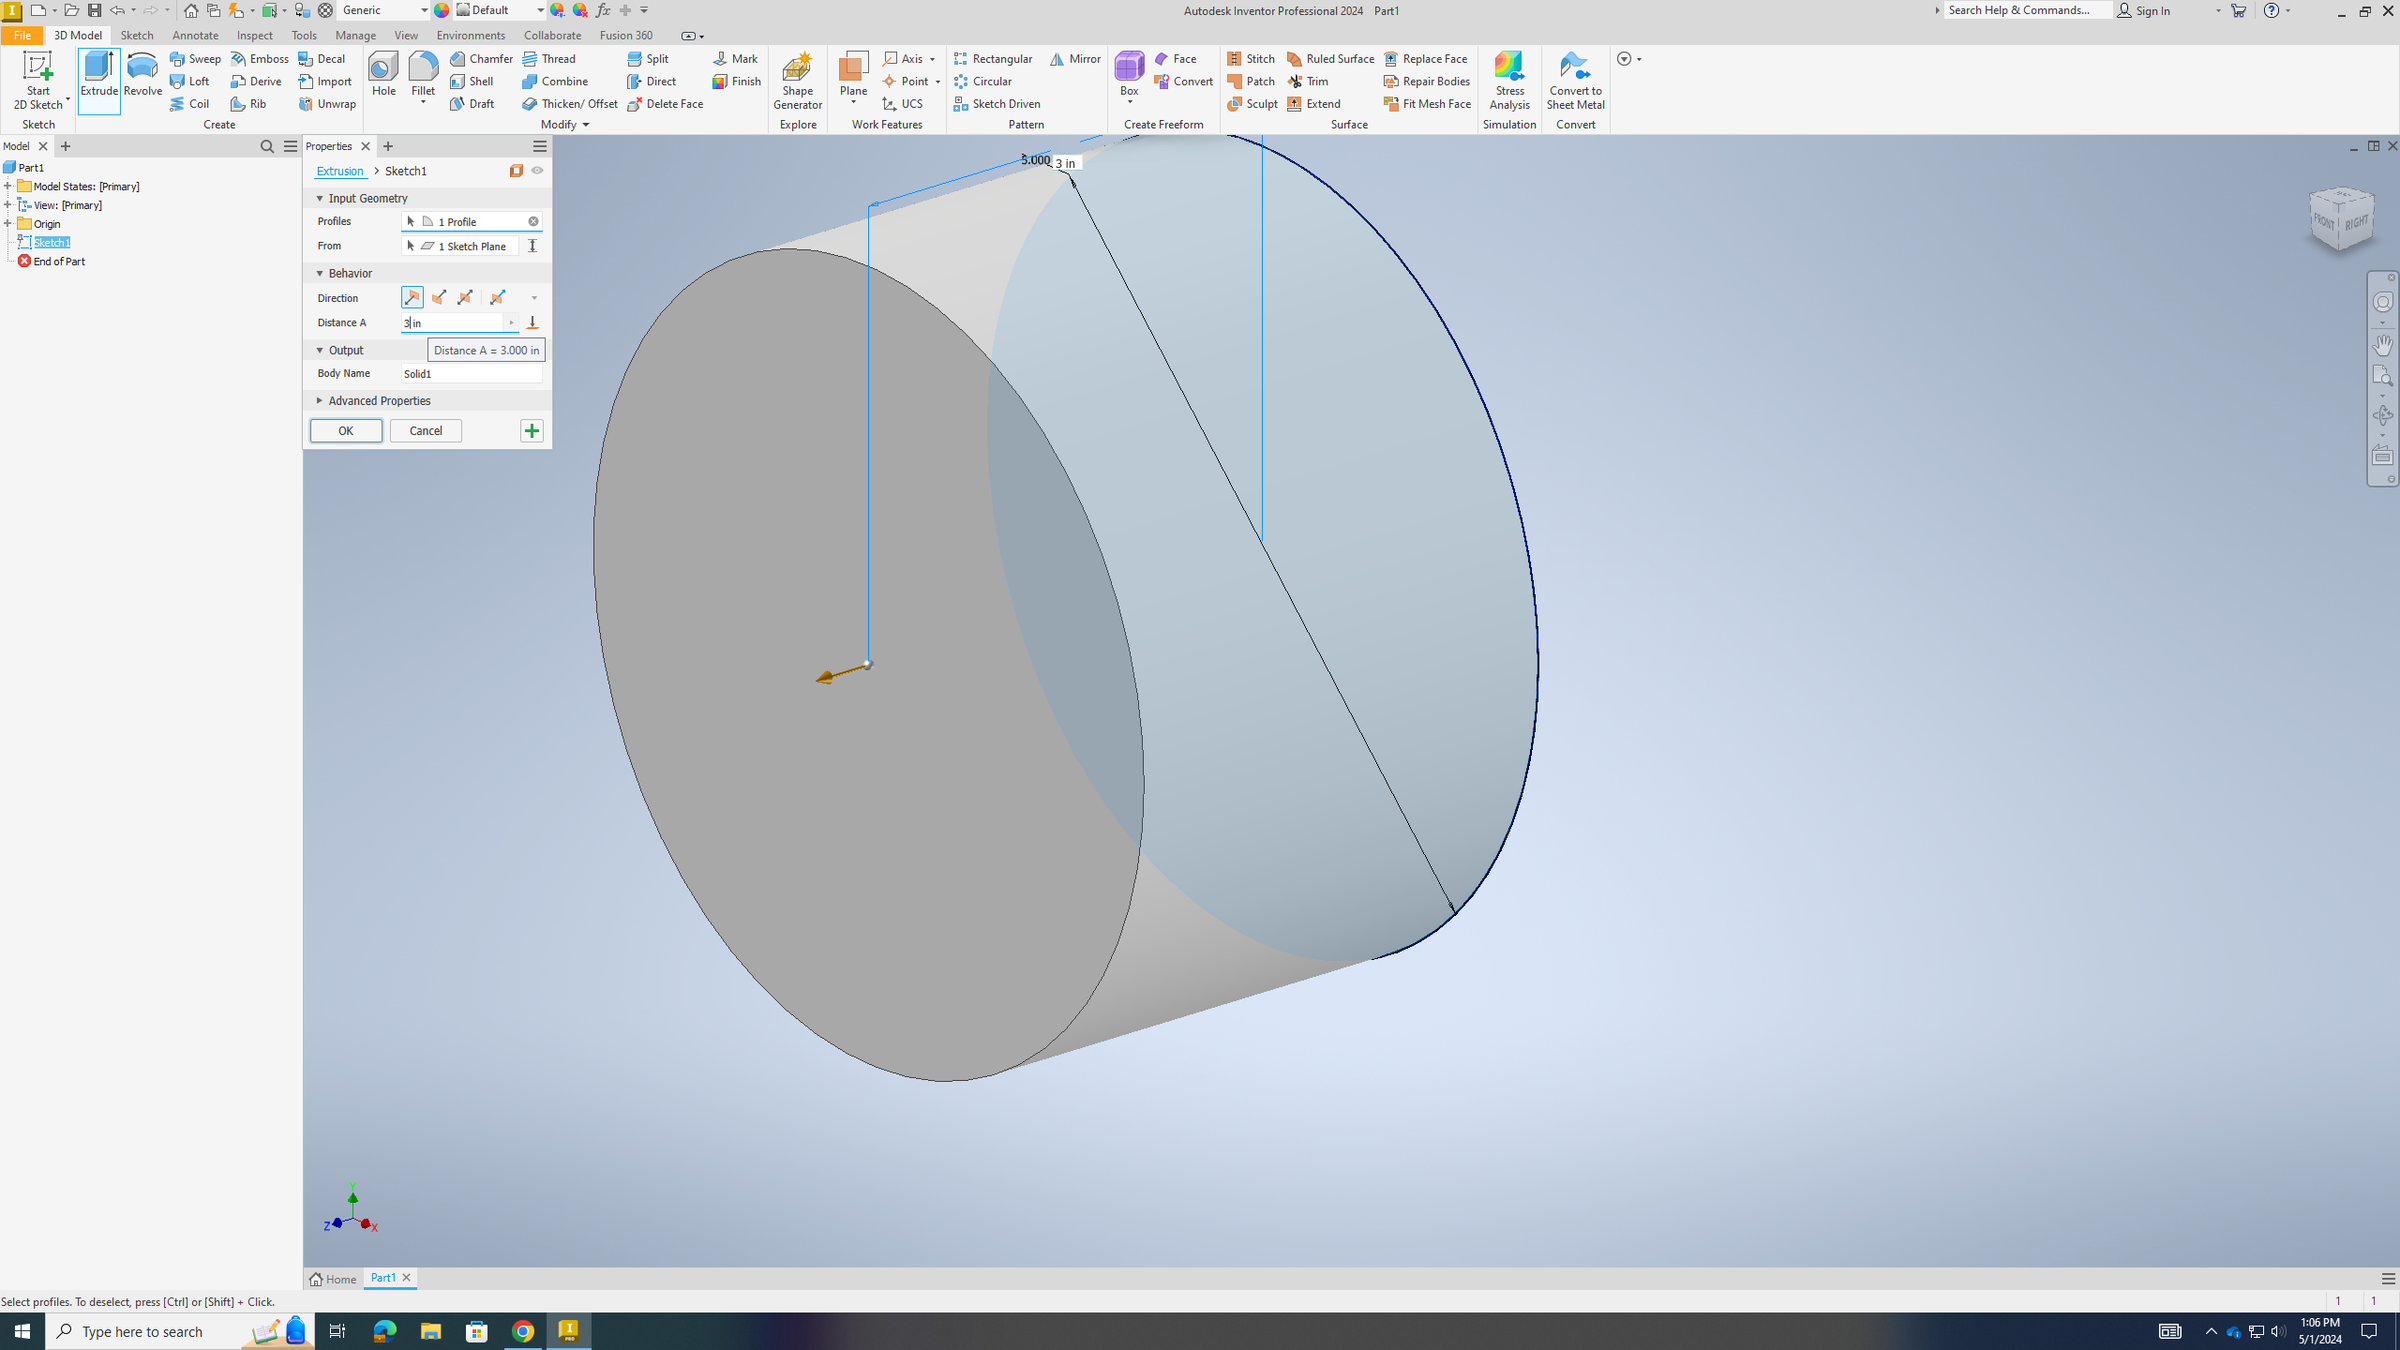The image size is (2400, 1350).
Task: Start a 2D Sketch
Action: click(38, 80)
